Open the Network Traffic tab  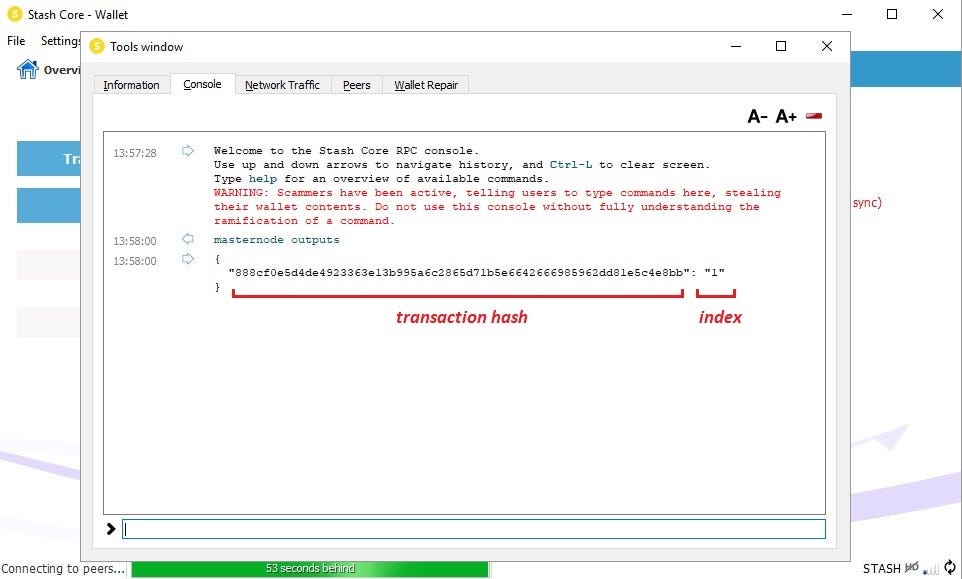click(282, 85)
